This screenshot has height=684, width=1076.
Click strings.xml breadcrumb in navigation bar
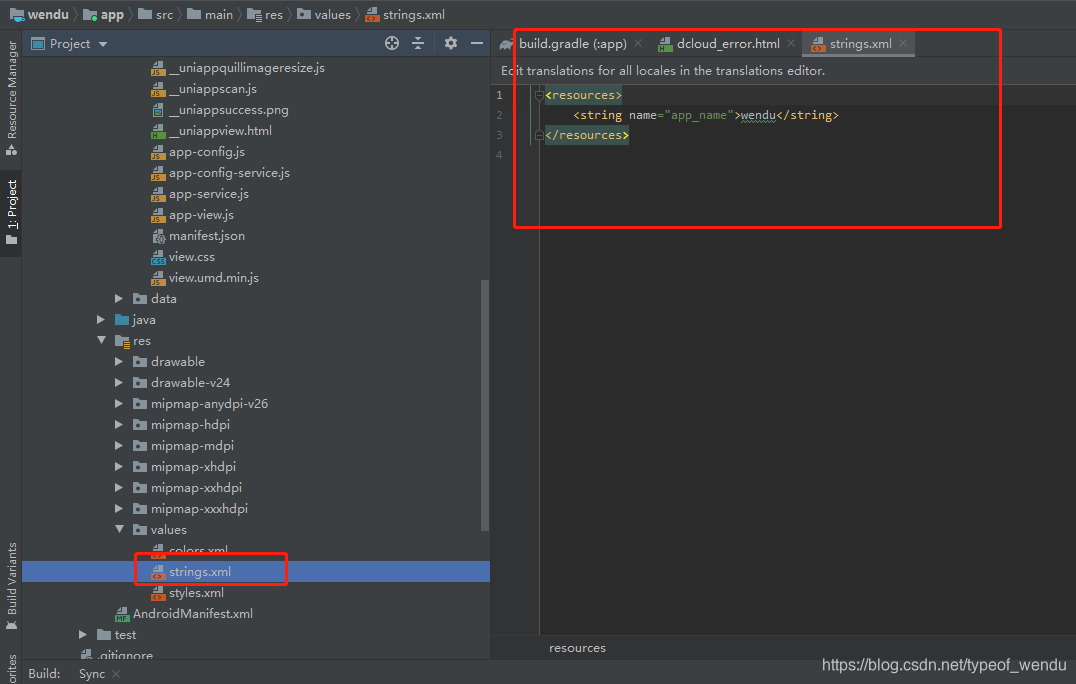click(x=405, y=14)
